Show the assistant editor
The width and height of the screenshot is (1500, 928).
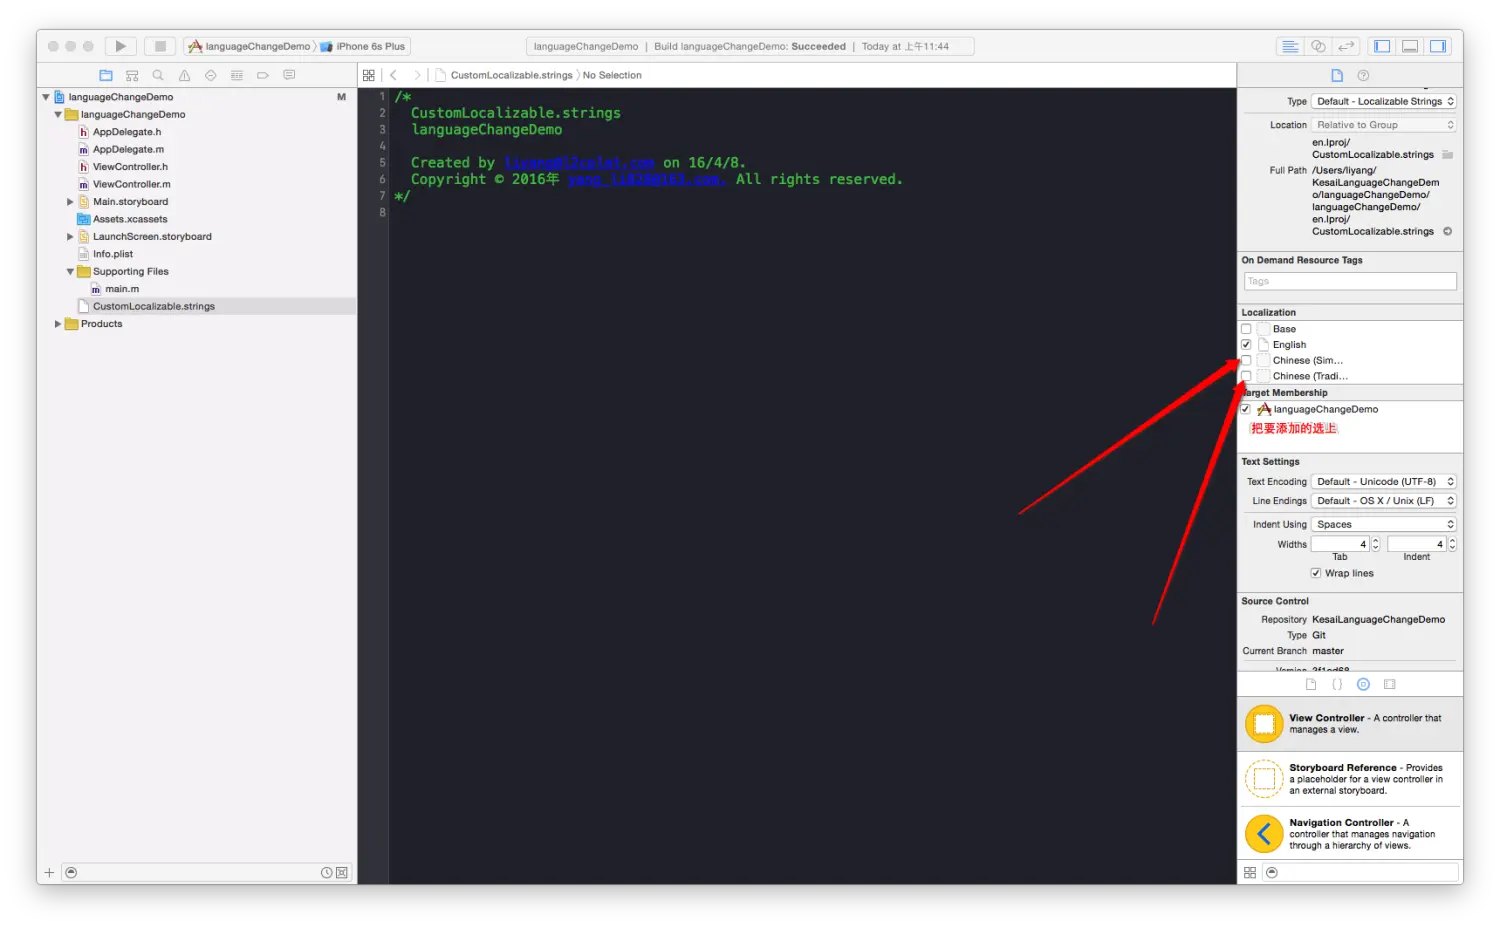click(1318, 46)
